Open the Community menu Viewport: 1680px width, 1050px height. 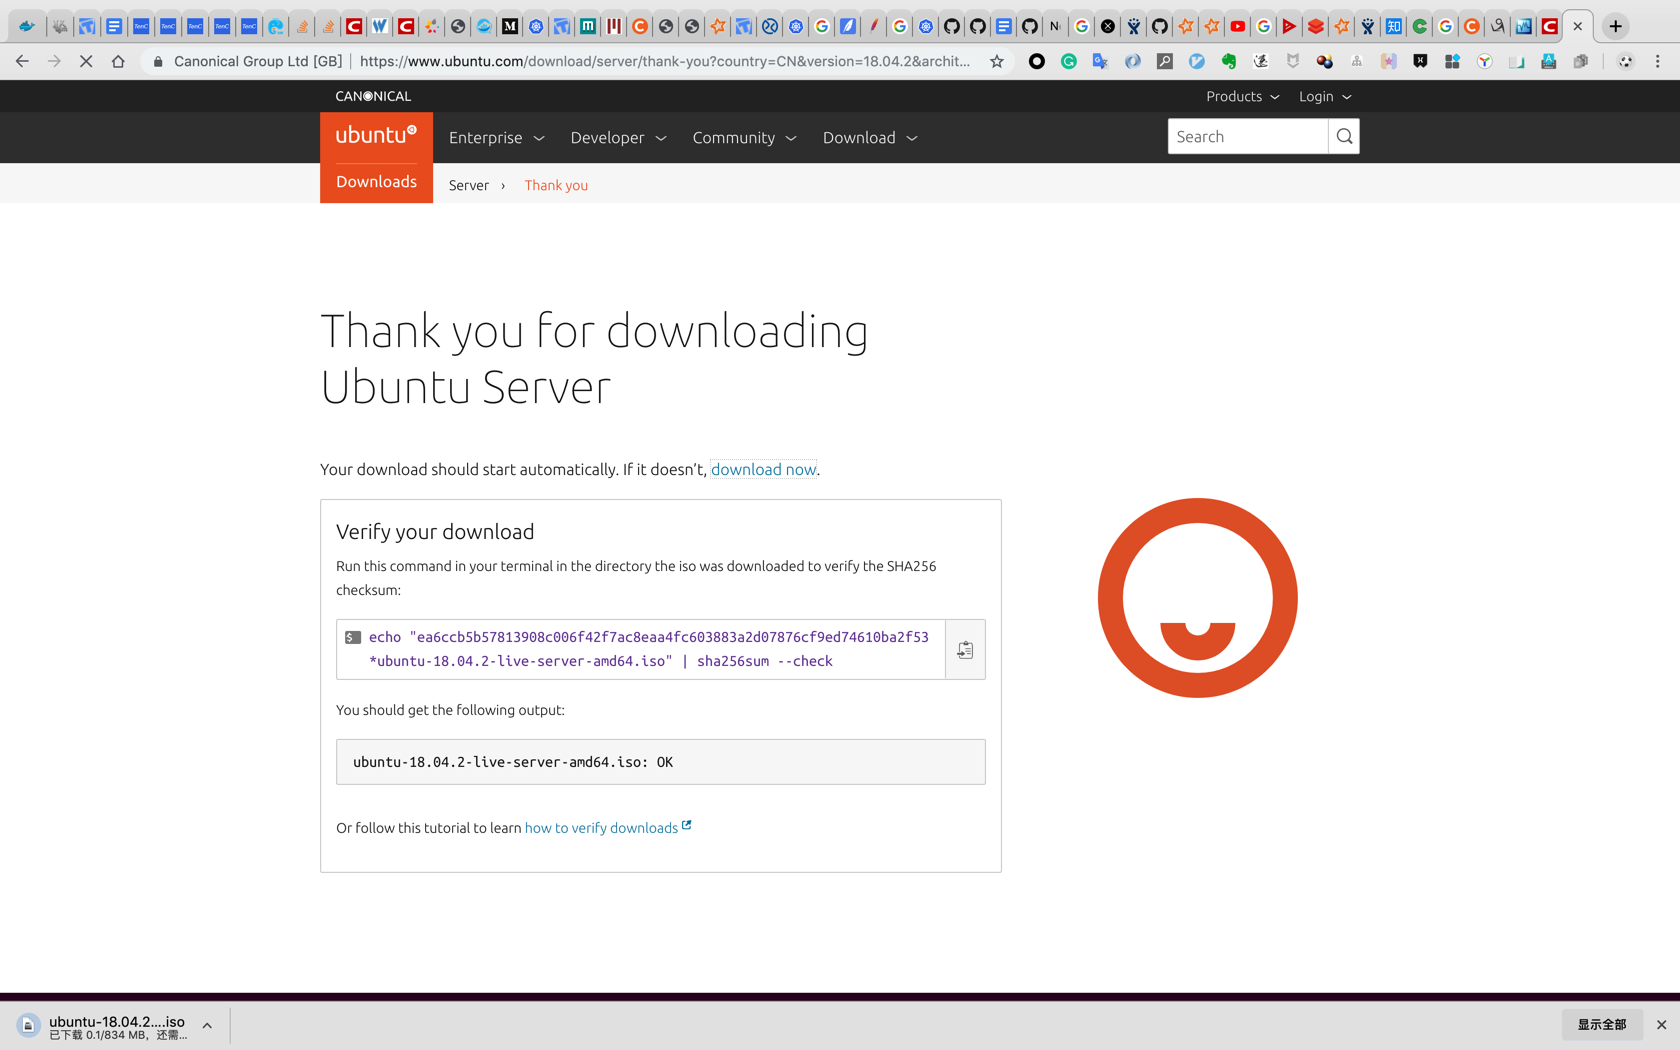[744, 138]
